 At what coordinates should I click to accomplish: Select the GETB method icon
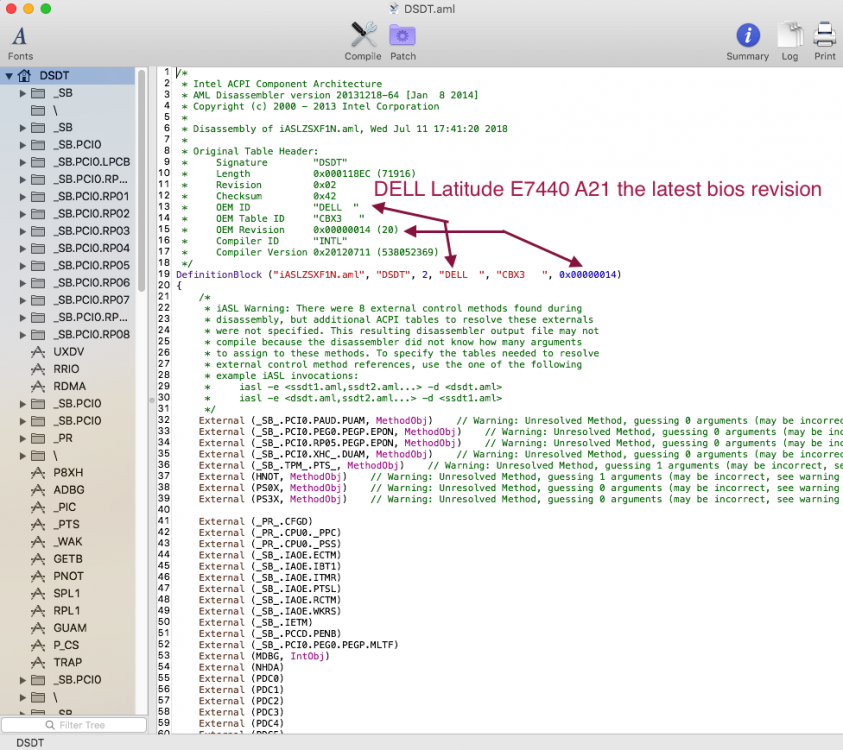pos(38,559)
